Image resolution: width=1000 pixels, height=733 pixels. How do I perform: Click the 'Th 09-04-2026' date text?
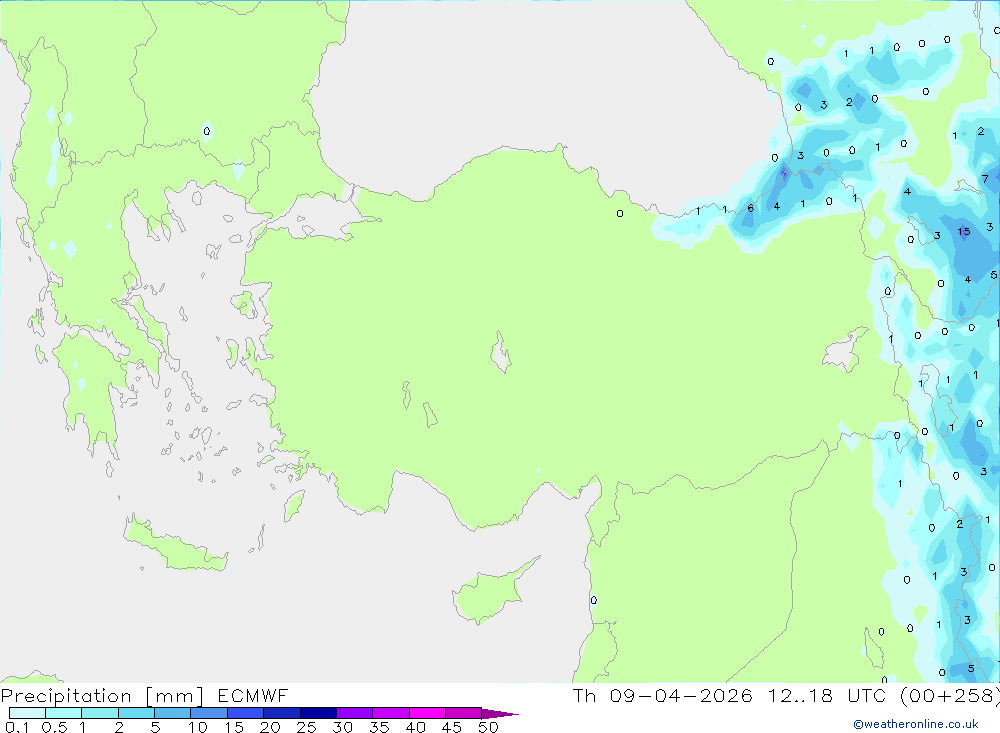pos(663,695)
